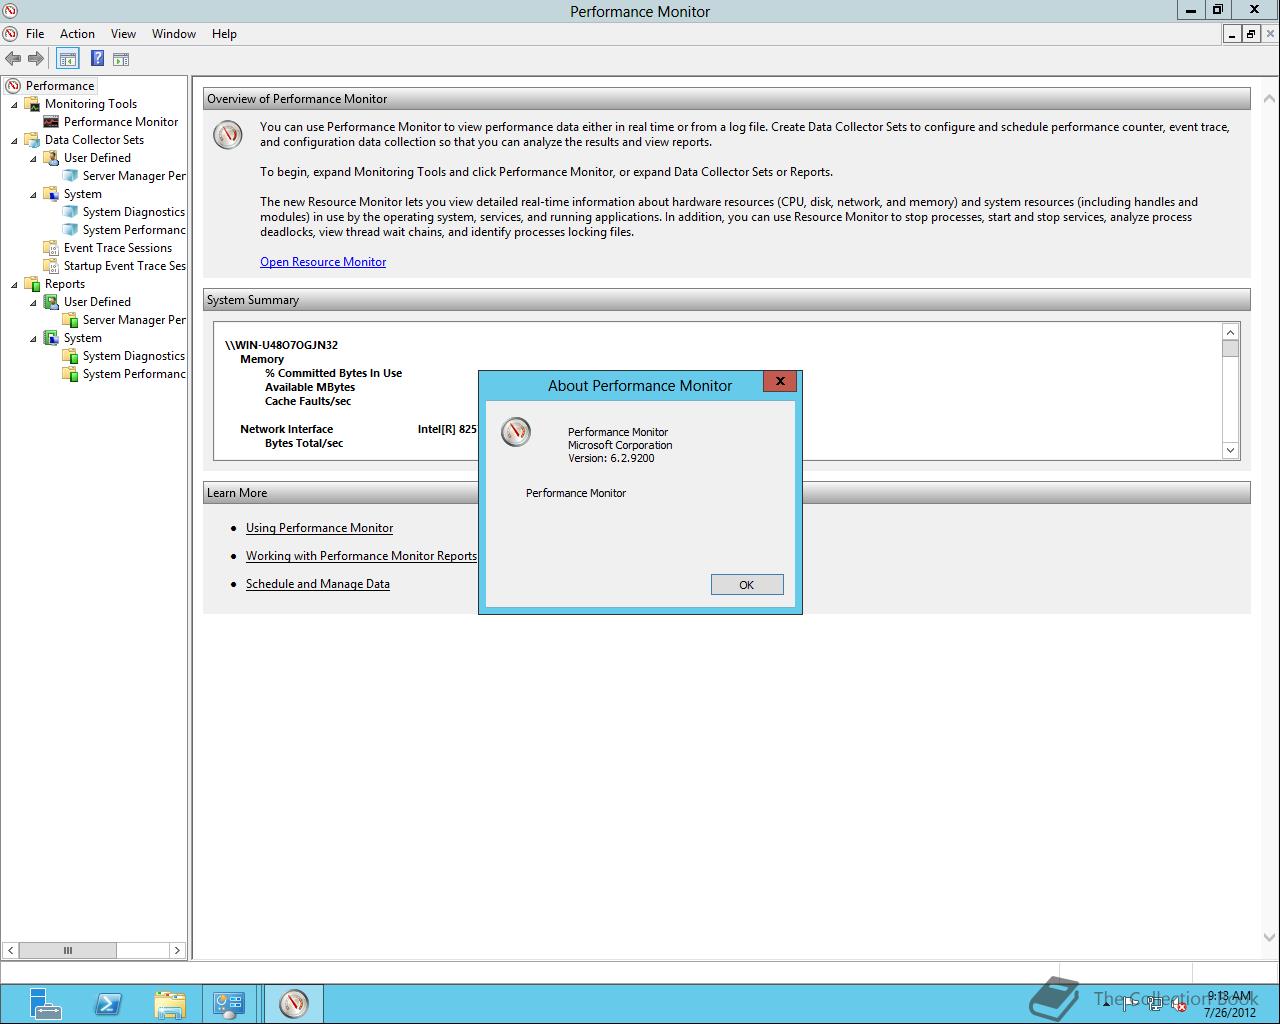Viewport: 1280px width, 1024px height.
Task: Click the Reports node icon
Action: click(x=32, y=284)
